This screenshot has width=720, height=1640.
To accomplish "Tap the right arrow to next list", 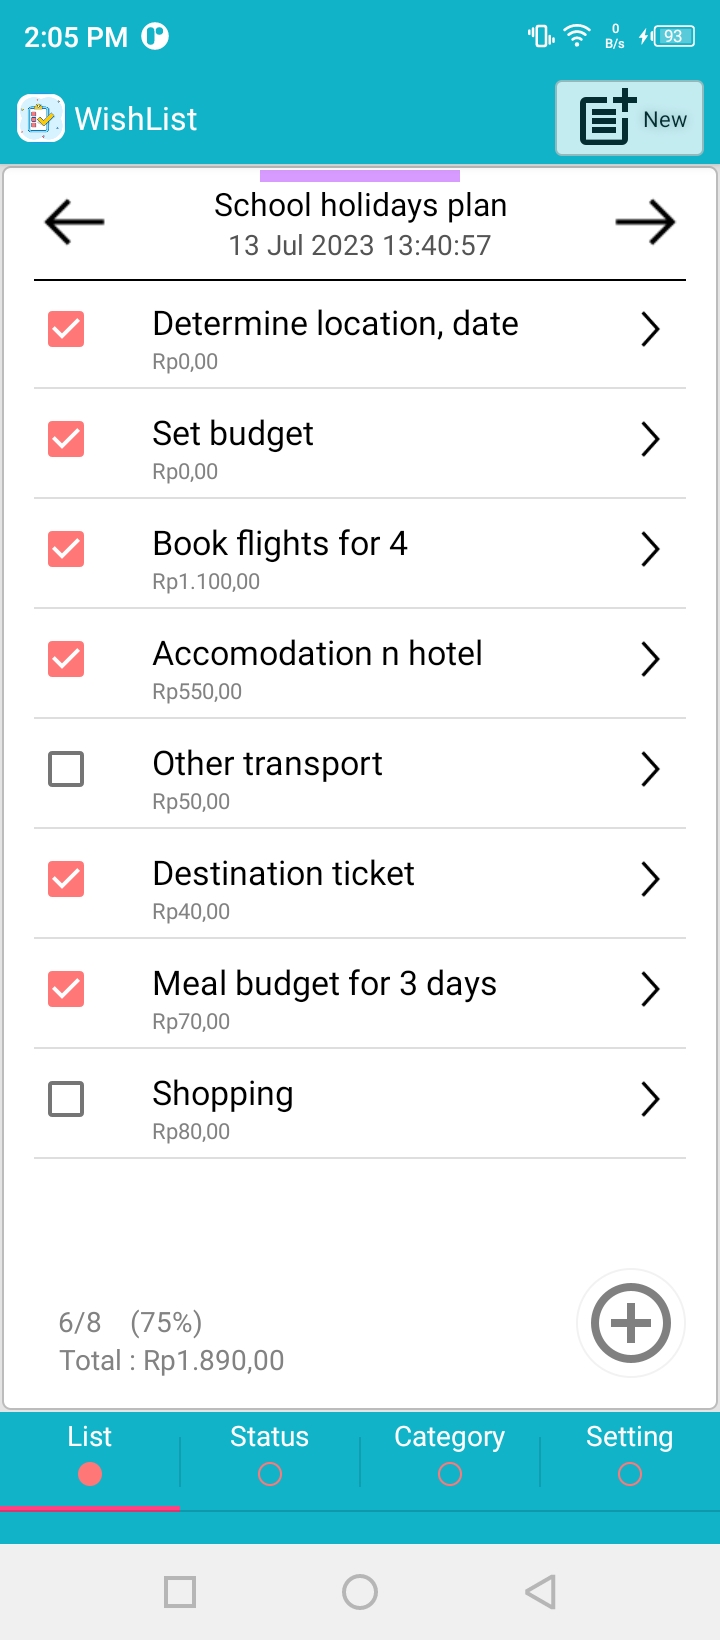I will click(x=645, y=222).
